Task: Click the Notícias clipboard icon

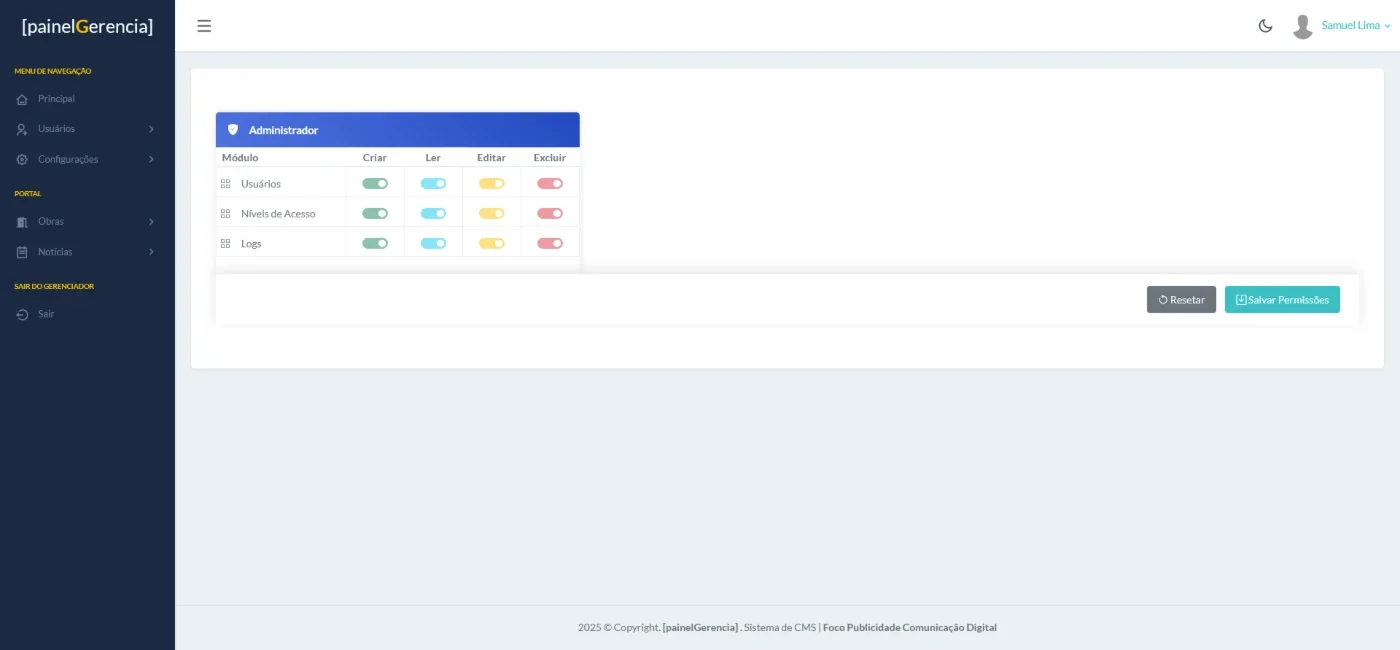Action: click(x=22, y=252)
